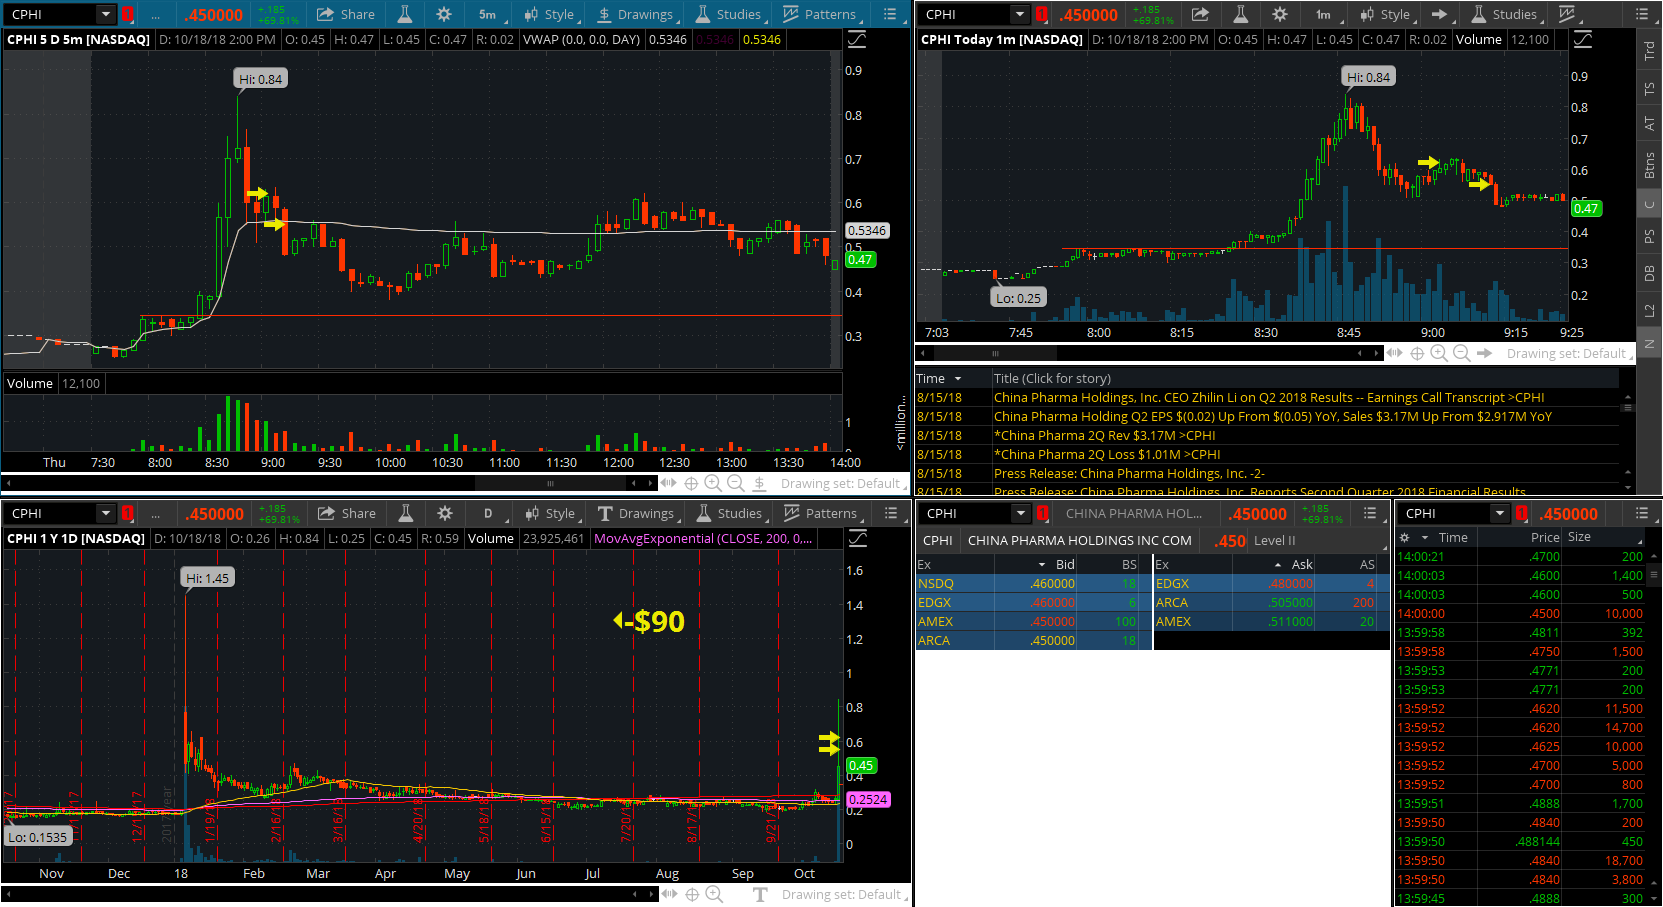The image size is (1663, 907).
Task: Open the D timeframe dropdown on daily chart
Action: point(492,513)
